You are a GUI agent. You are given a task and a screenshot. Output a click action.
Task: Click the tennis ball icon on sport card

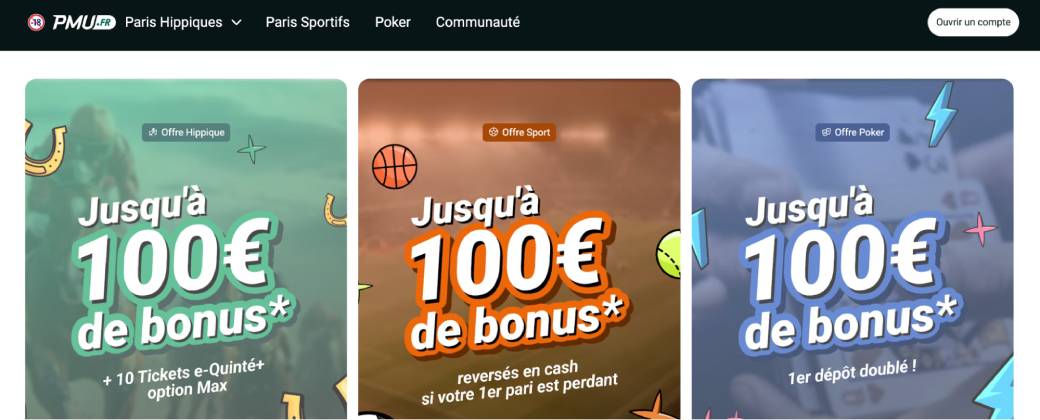point(669,254)
